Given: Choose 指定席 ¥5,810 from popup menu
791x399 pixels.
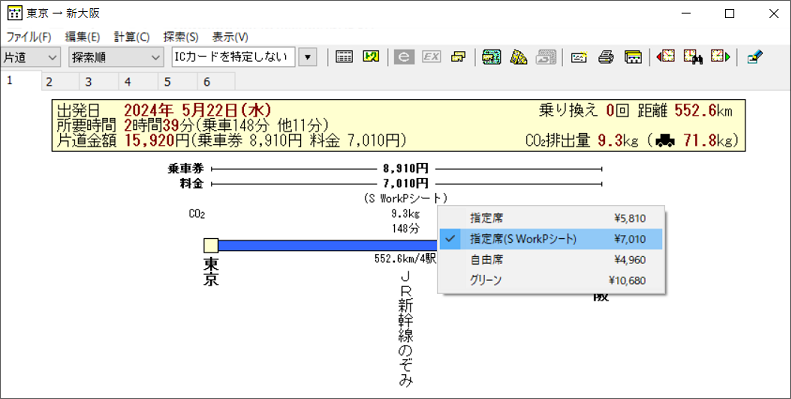Looking at the screenshot, I should 551,218.
